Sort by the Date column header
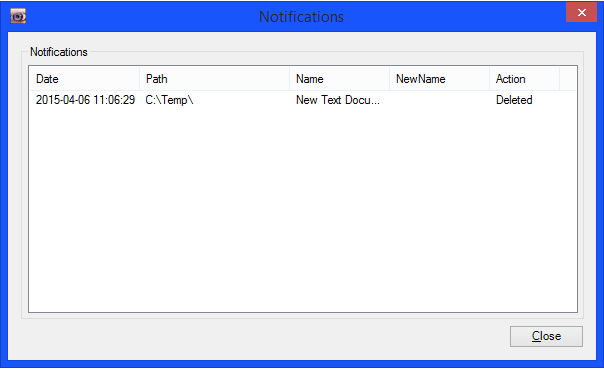Image resolution: width=604 pixels, height=369 pixels. [84, 79]
